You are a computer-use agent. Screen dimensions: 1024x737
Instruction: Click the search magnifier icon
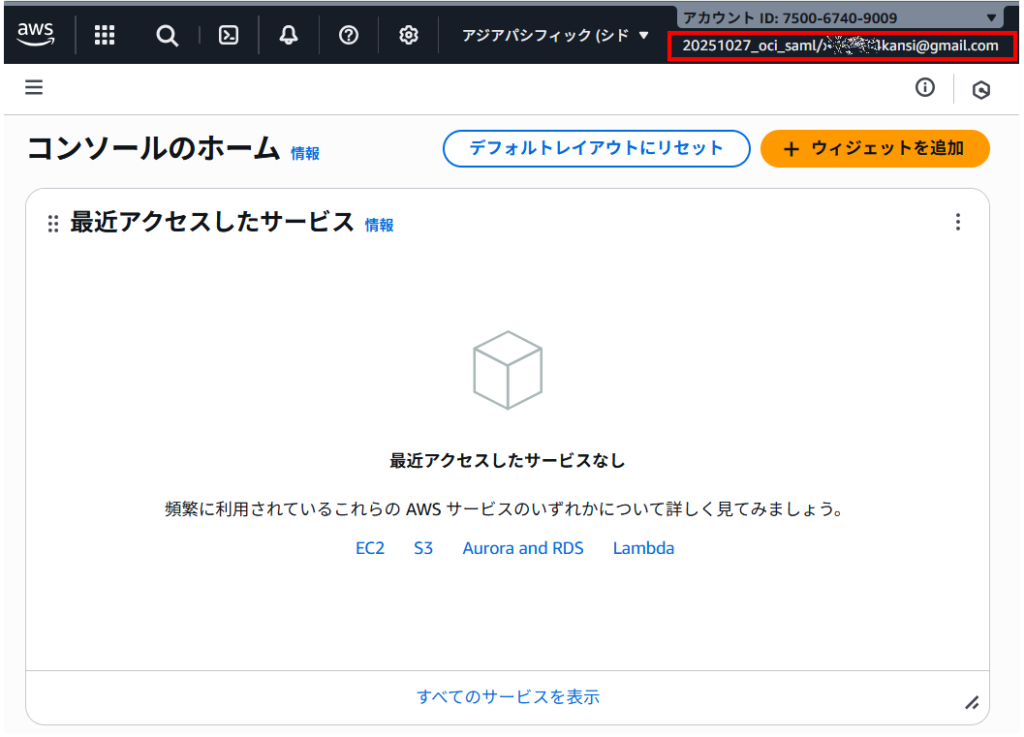click(167, 35)
